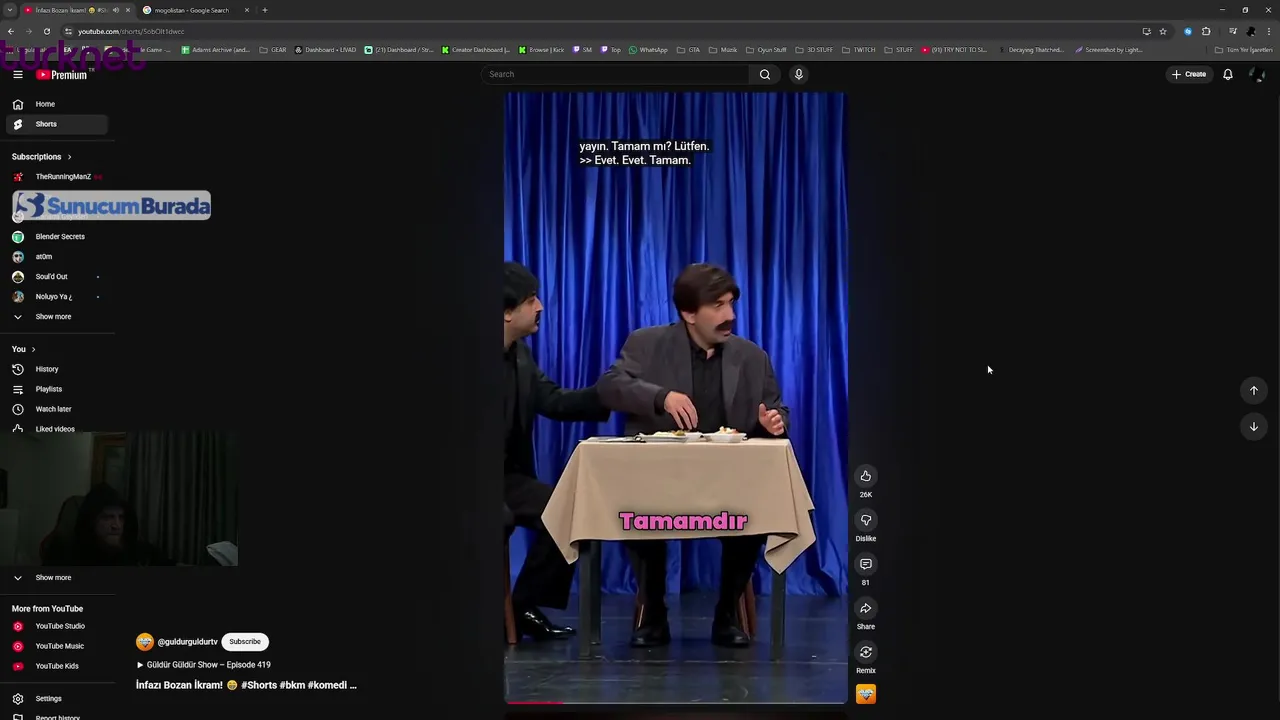Open the account avatar menu on YouTube
Screen dimensions: 1280x720
pyautogui.click(x=1258, y=74)
